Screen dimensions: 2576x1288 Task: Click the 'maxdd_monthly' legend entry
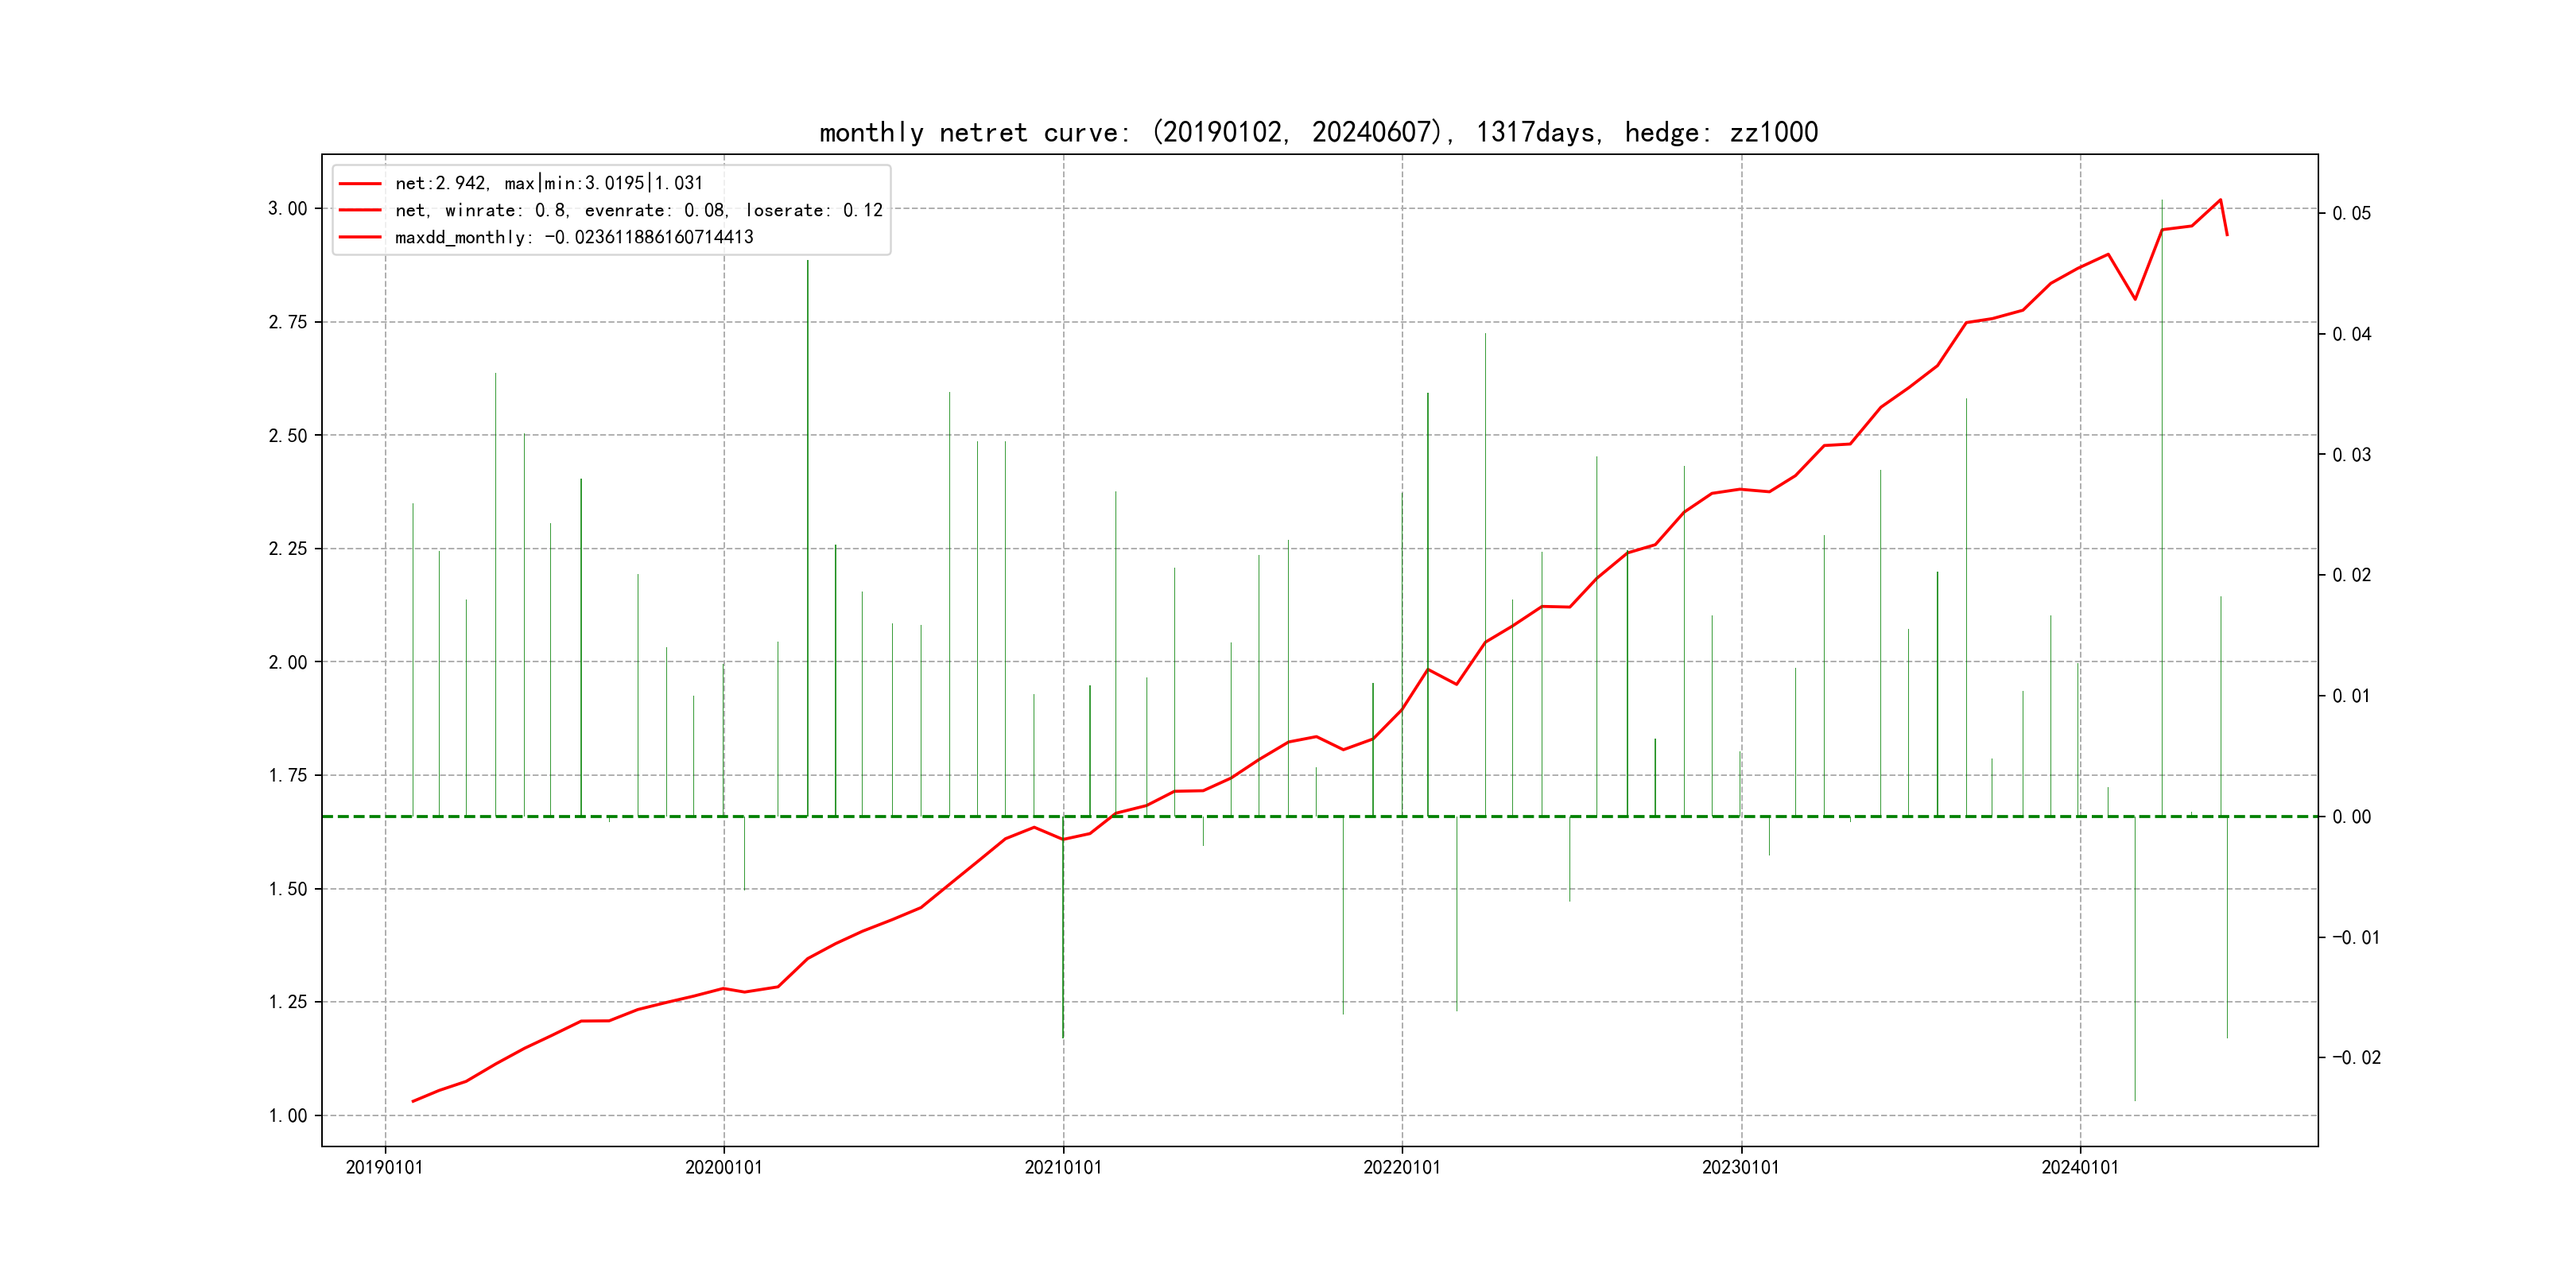[x=574, y=237]
